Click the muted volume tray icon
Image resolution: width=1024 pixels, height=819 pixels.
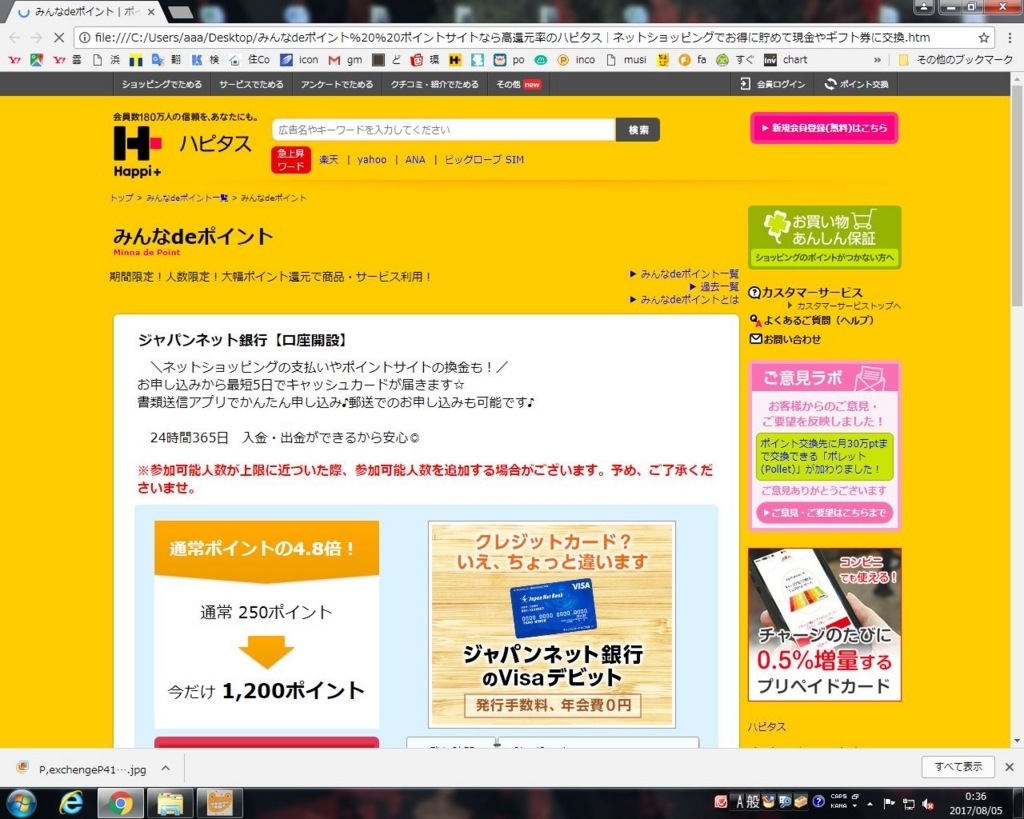point(927,804)
